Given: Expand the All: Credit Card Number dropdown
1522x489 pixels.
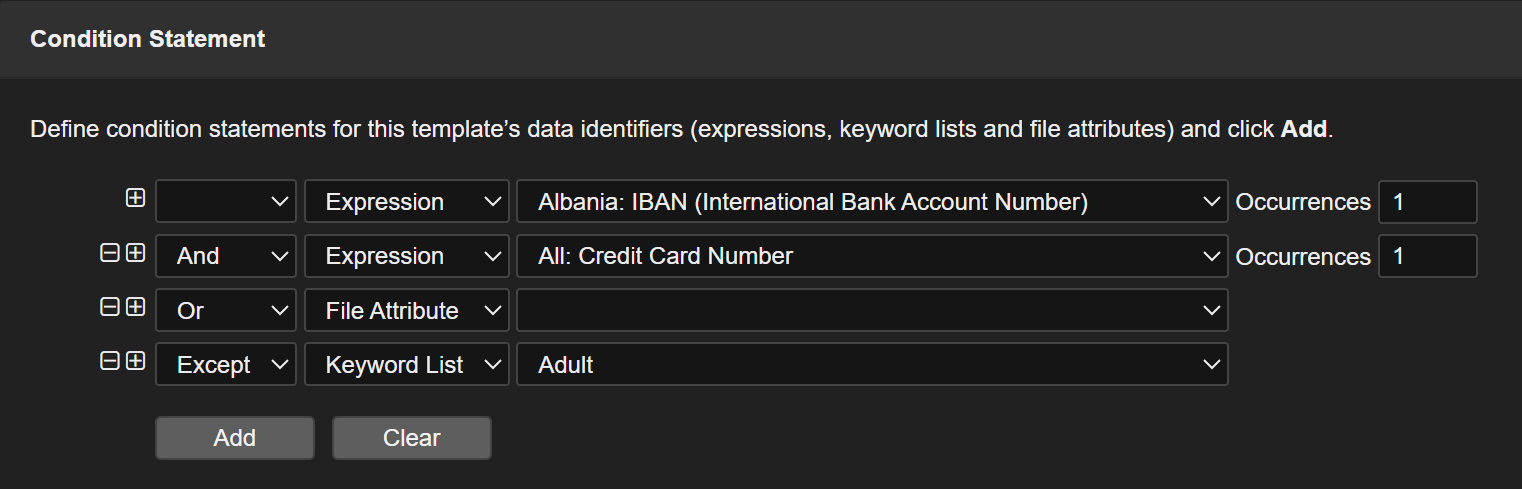Looking at the screenshot, I should click(x=872, y=256).
